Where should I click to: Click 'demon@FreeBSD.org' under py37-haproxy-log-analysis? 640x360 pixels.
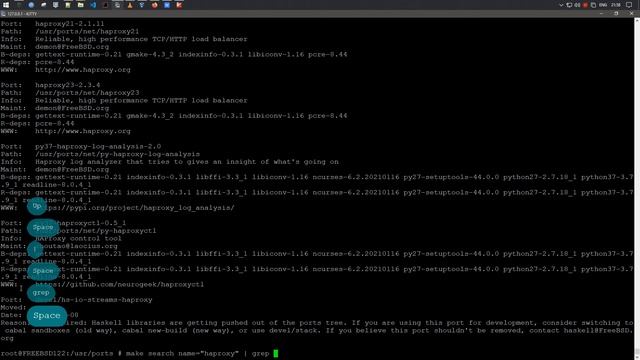click(72, 169)
